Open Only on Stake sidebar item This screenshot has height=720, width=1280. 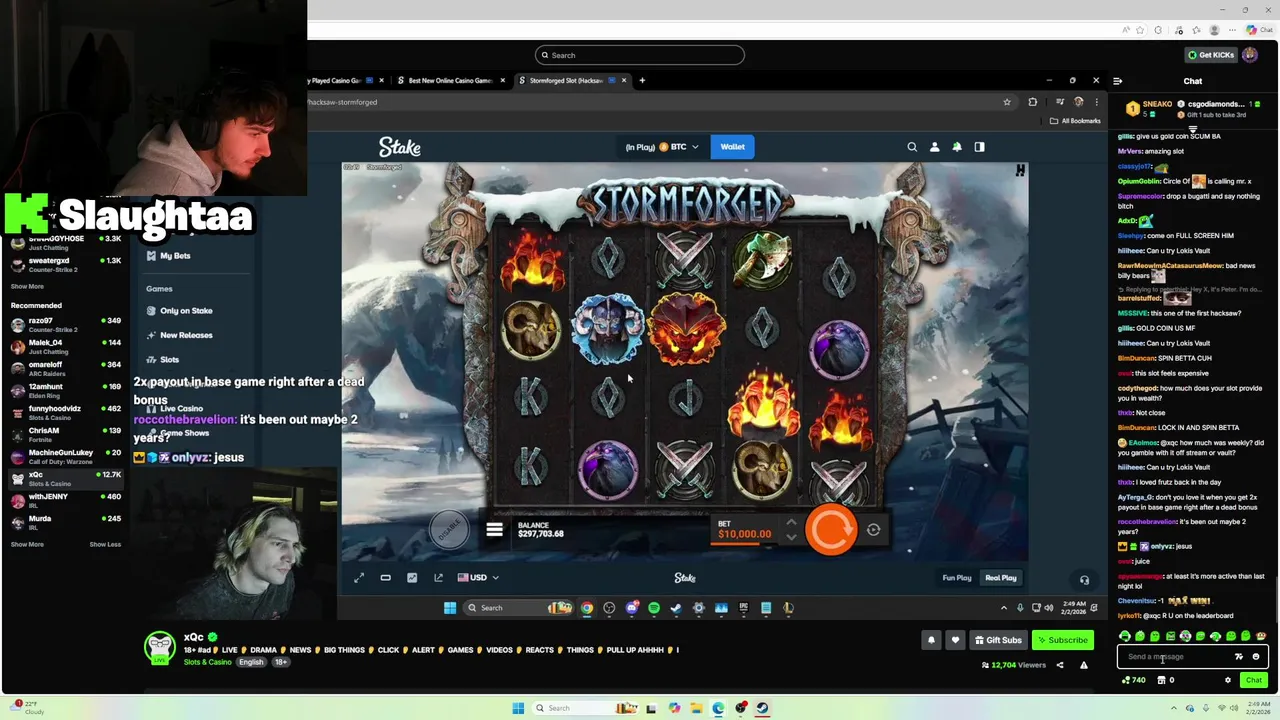(x=186, y=311)
